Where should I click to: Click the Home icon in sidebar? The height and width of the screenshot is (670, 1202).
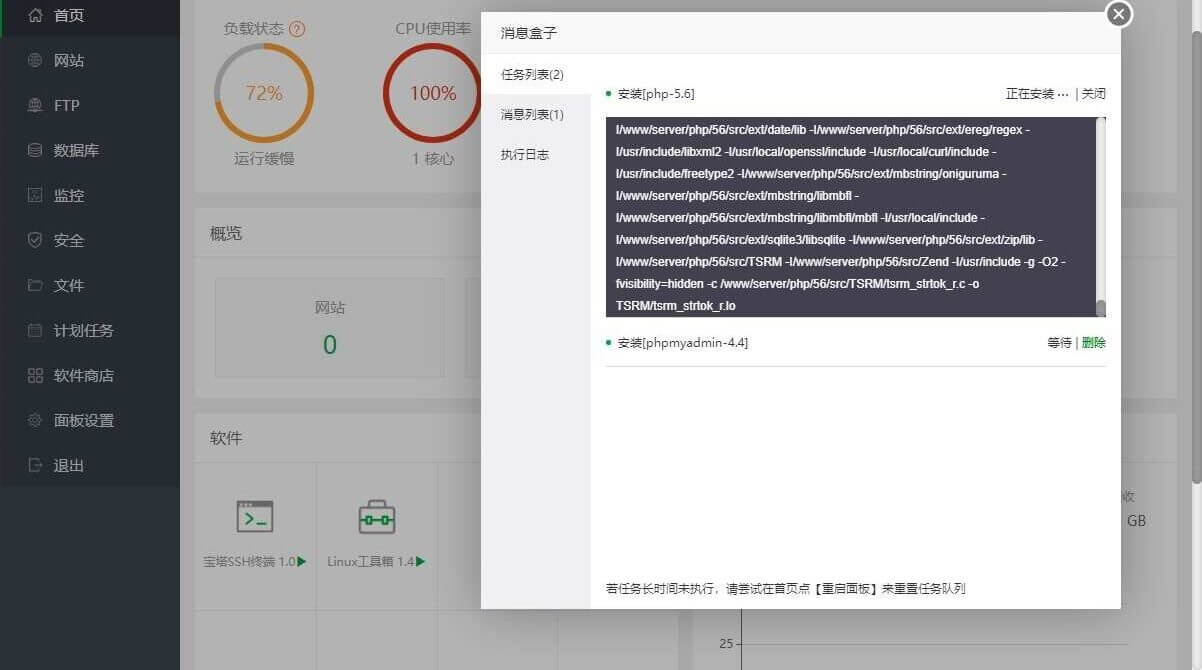click(x=35, y=15)
